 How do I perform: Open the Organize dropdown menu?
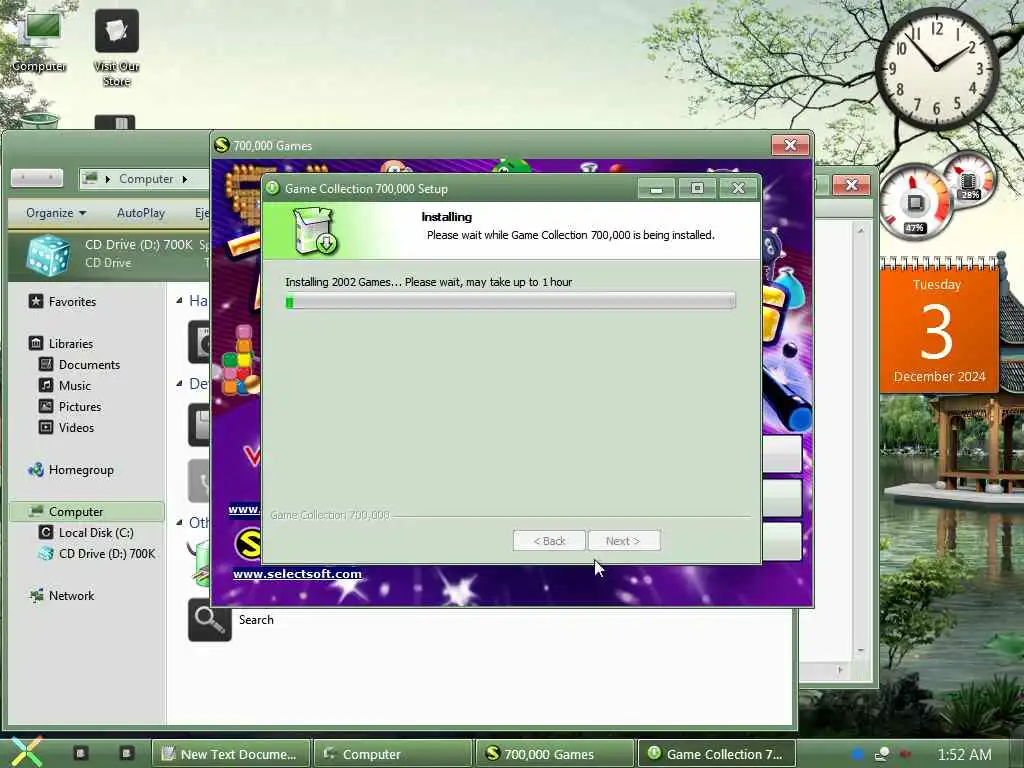pyautogui.click(x=56, y=213)
